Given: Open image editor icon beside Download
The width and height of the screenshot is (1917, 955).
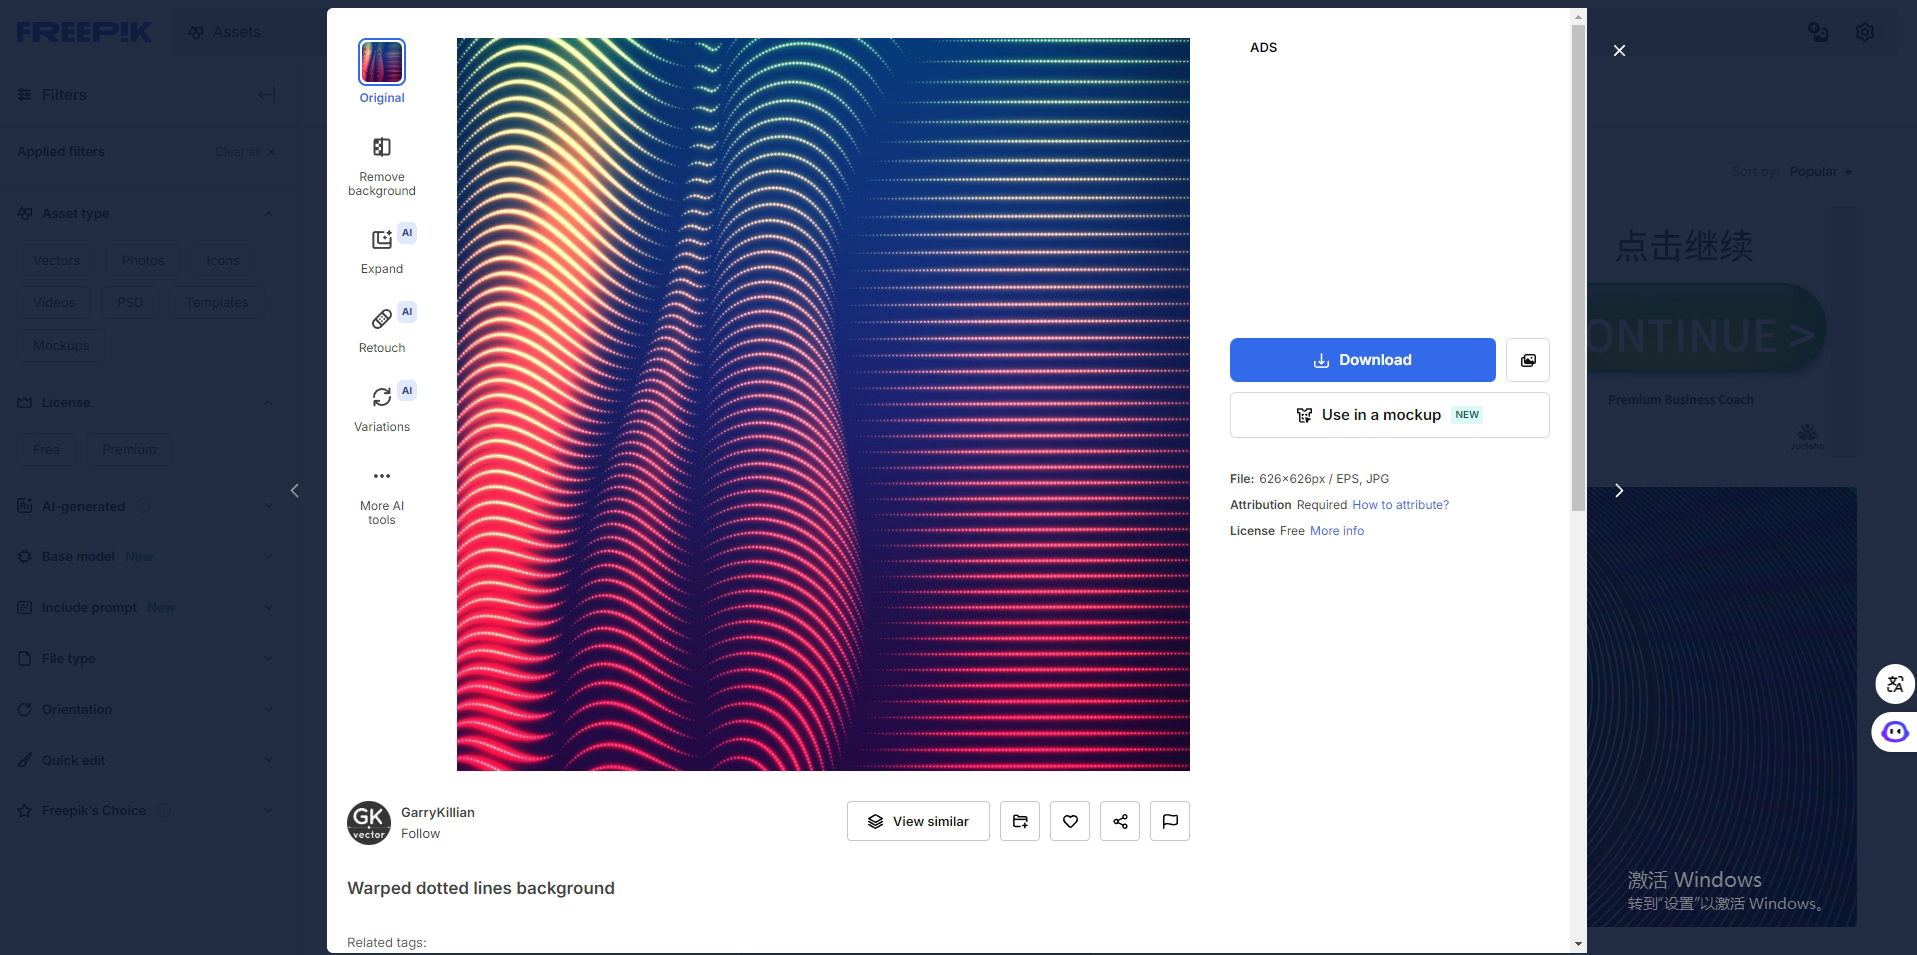Looking at the screenshot, I should [1528, 360].
